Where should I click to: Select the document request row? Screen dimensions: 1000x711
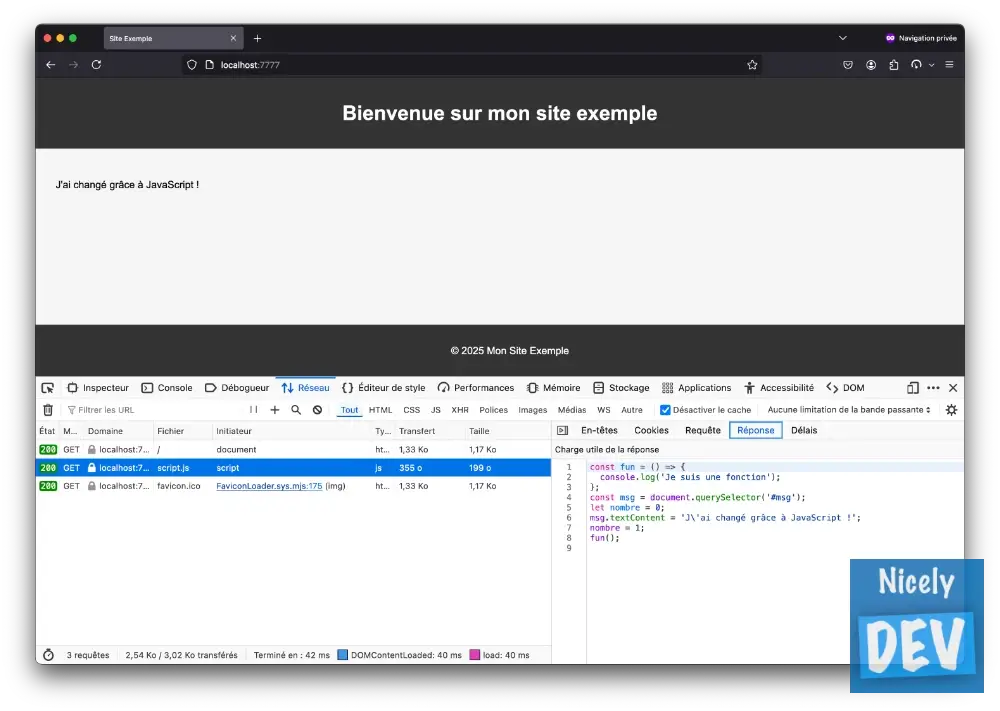click(x=293, y=450)
